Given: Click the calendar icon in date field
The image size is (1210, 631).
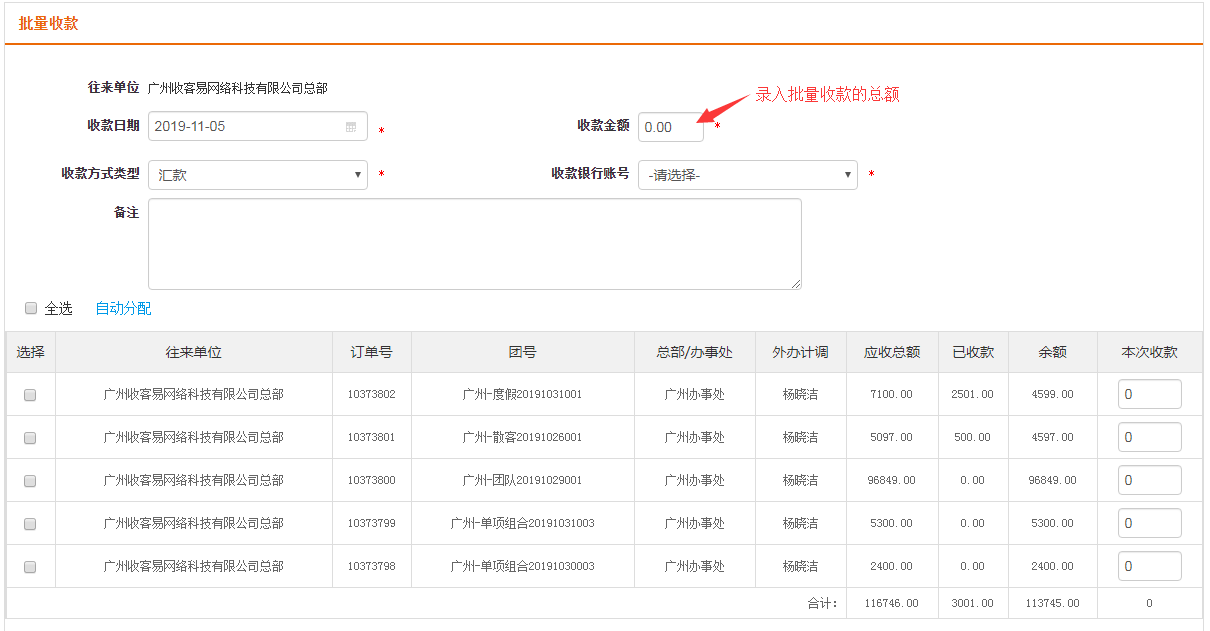Looking at the screenshot, I should pos(351,127).
